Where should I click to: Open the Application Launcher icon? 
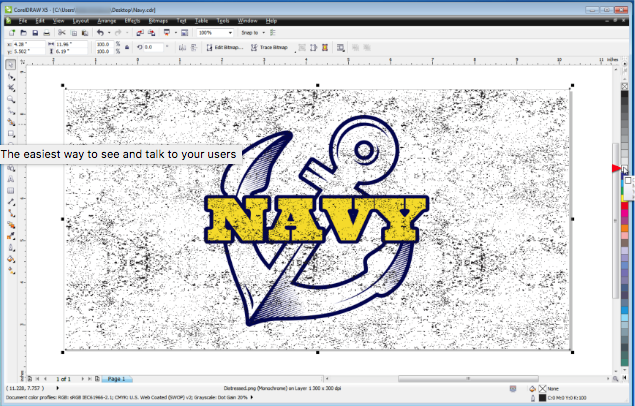point(166,33)
